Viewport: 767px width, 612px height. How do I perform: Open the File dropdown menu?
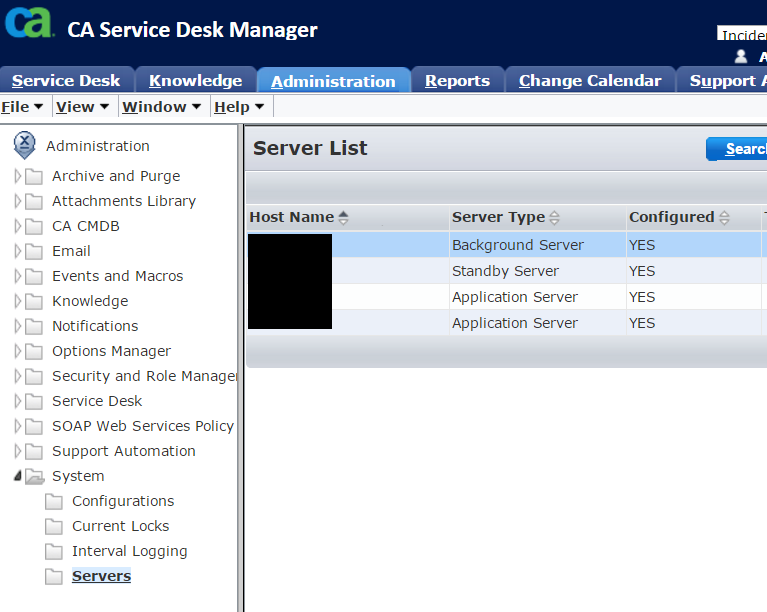click(x=22, y=107)
